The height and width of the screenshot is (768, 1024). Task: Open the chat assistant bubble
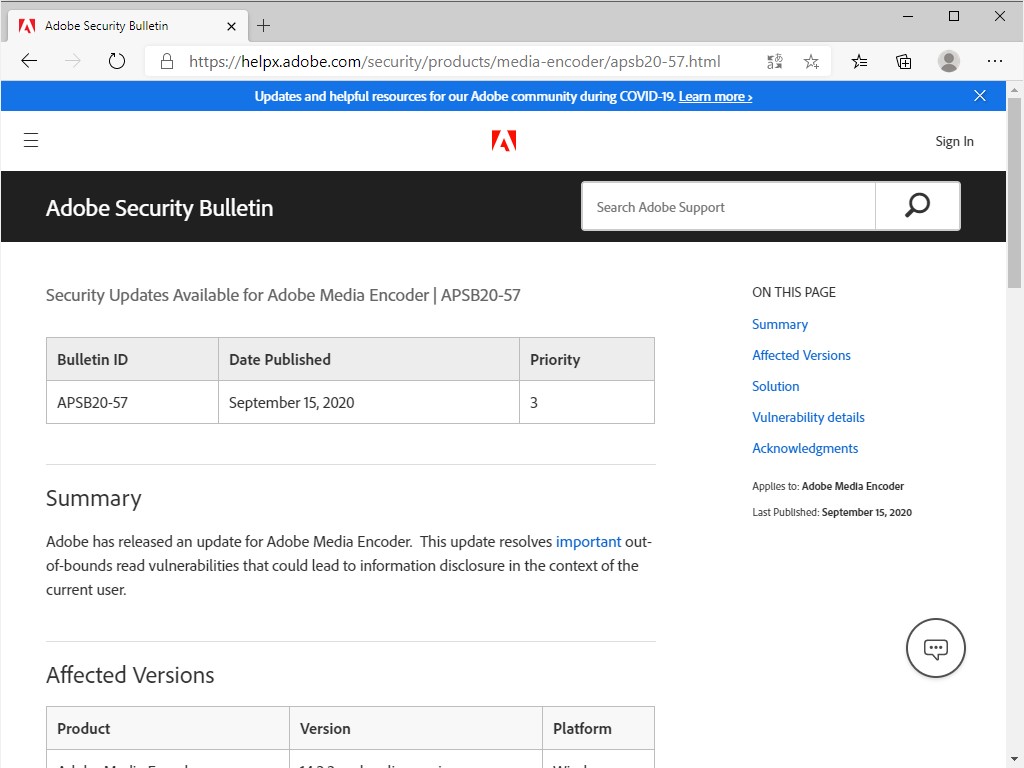pyautogui.click(x=935, y=648)
